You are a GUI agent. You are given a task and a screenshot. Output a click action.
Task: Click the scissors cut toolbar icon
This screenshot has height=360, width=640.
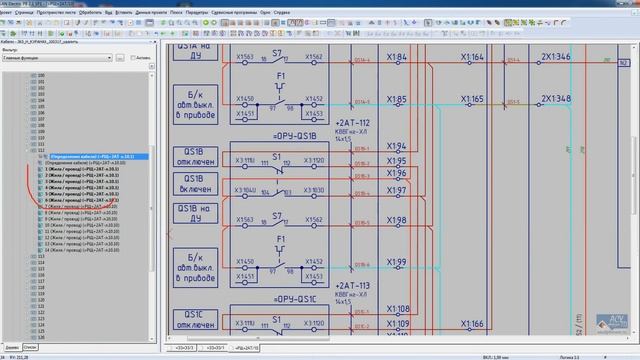tap(40, 23)
